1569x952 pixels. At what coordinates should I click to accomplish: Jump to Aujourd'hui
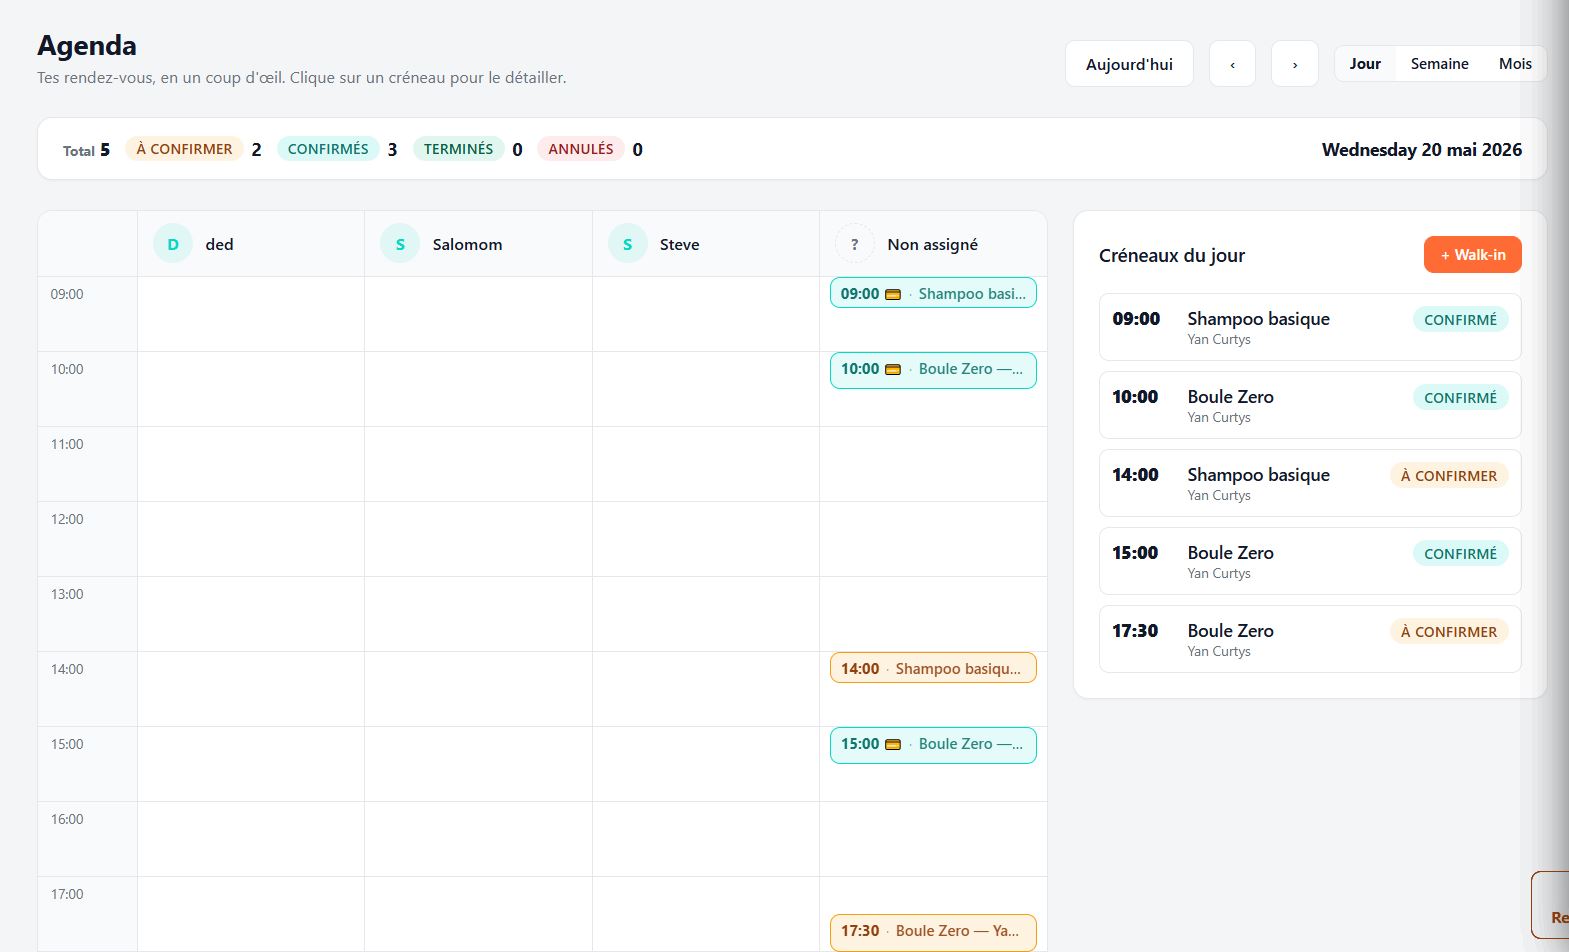[x=1129, y=64]
